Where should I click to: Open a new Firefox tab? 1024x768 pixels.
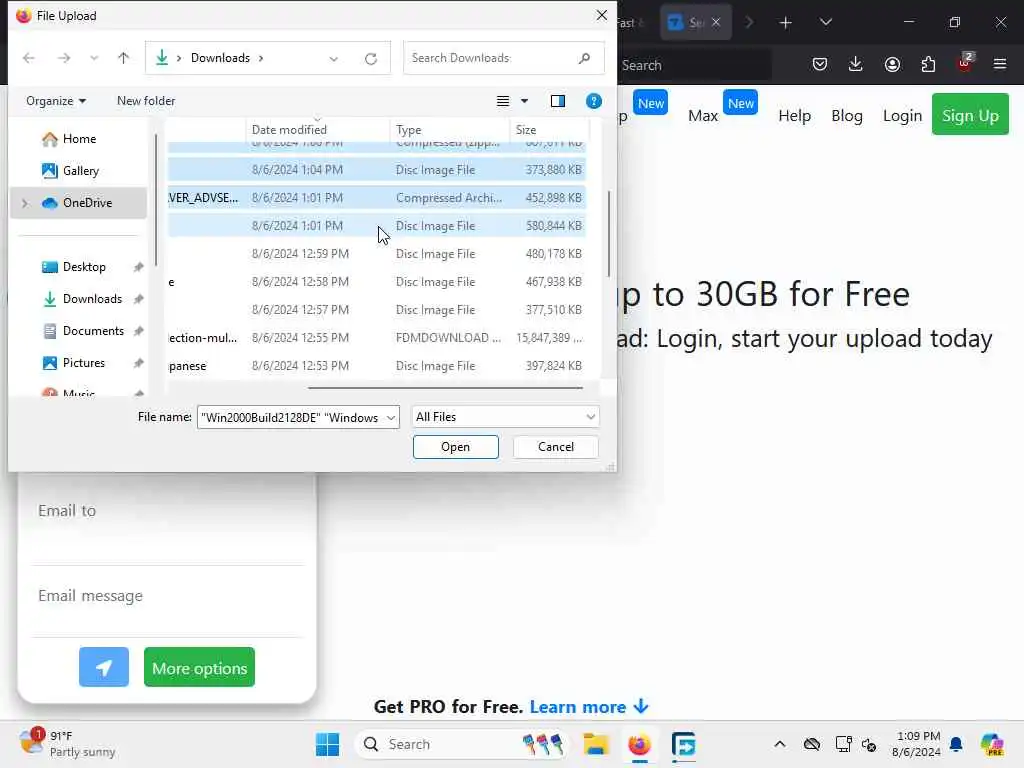coord(786,23)
